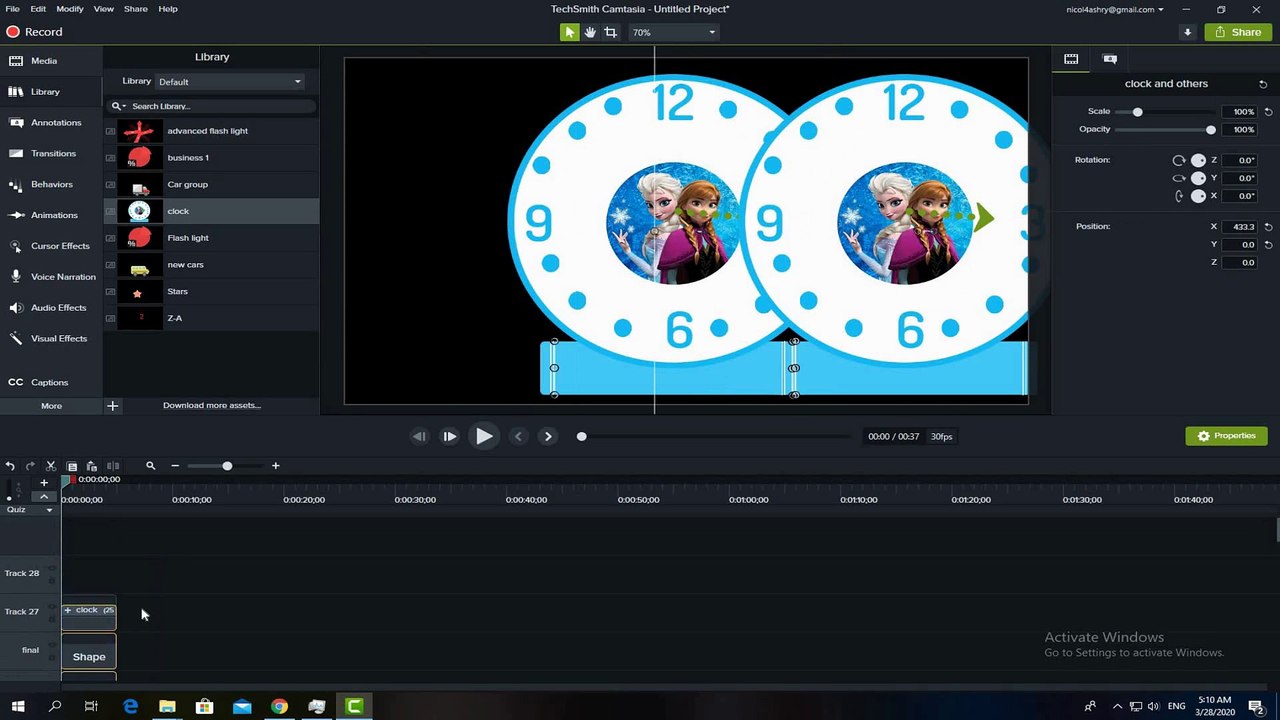Open the Help menu
1280x720 pixels.
(x=168, y=9)
